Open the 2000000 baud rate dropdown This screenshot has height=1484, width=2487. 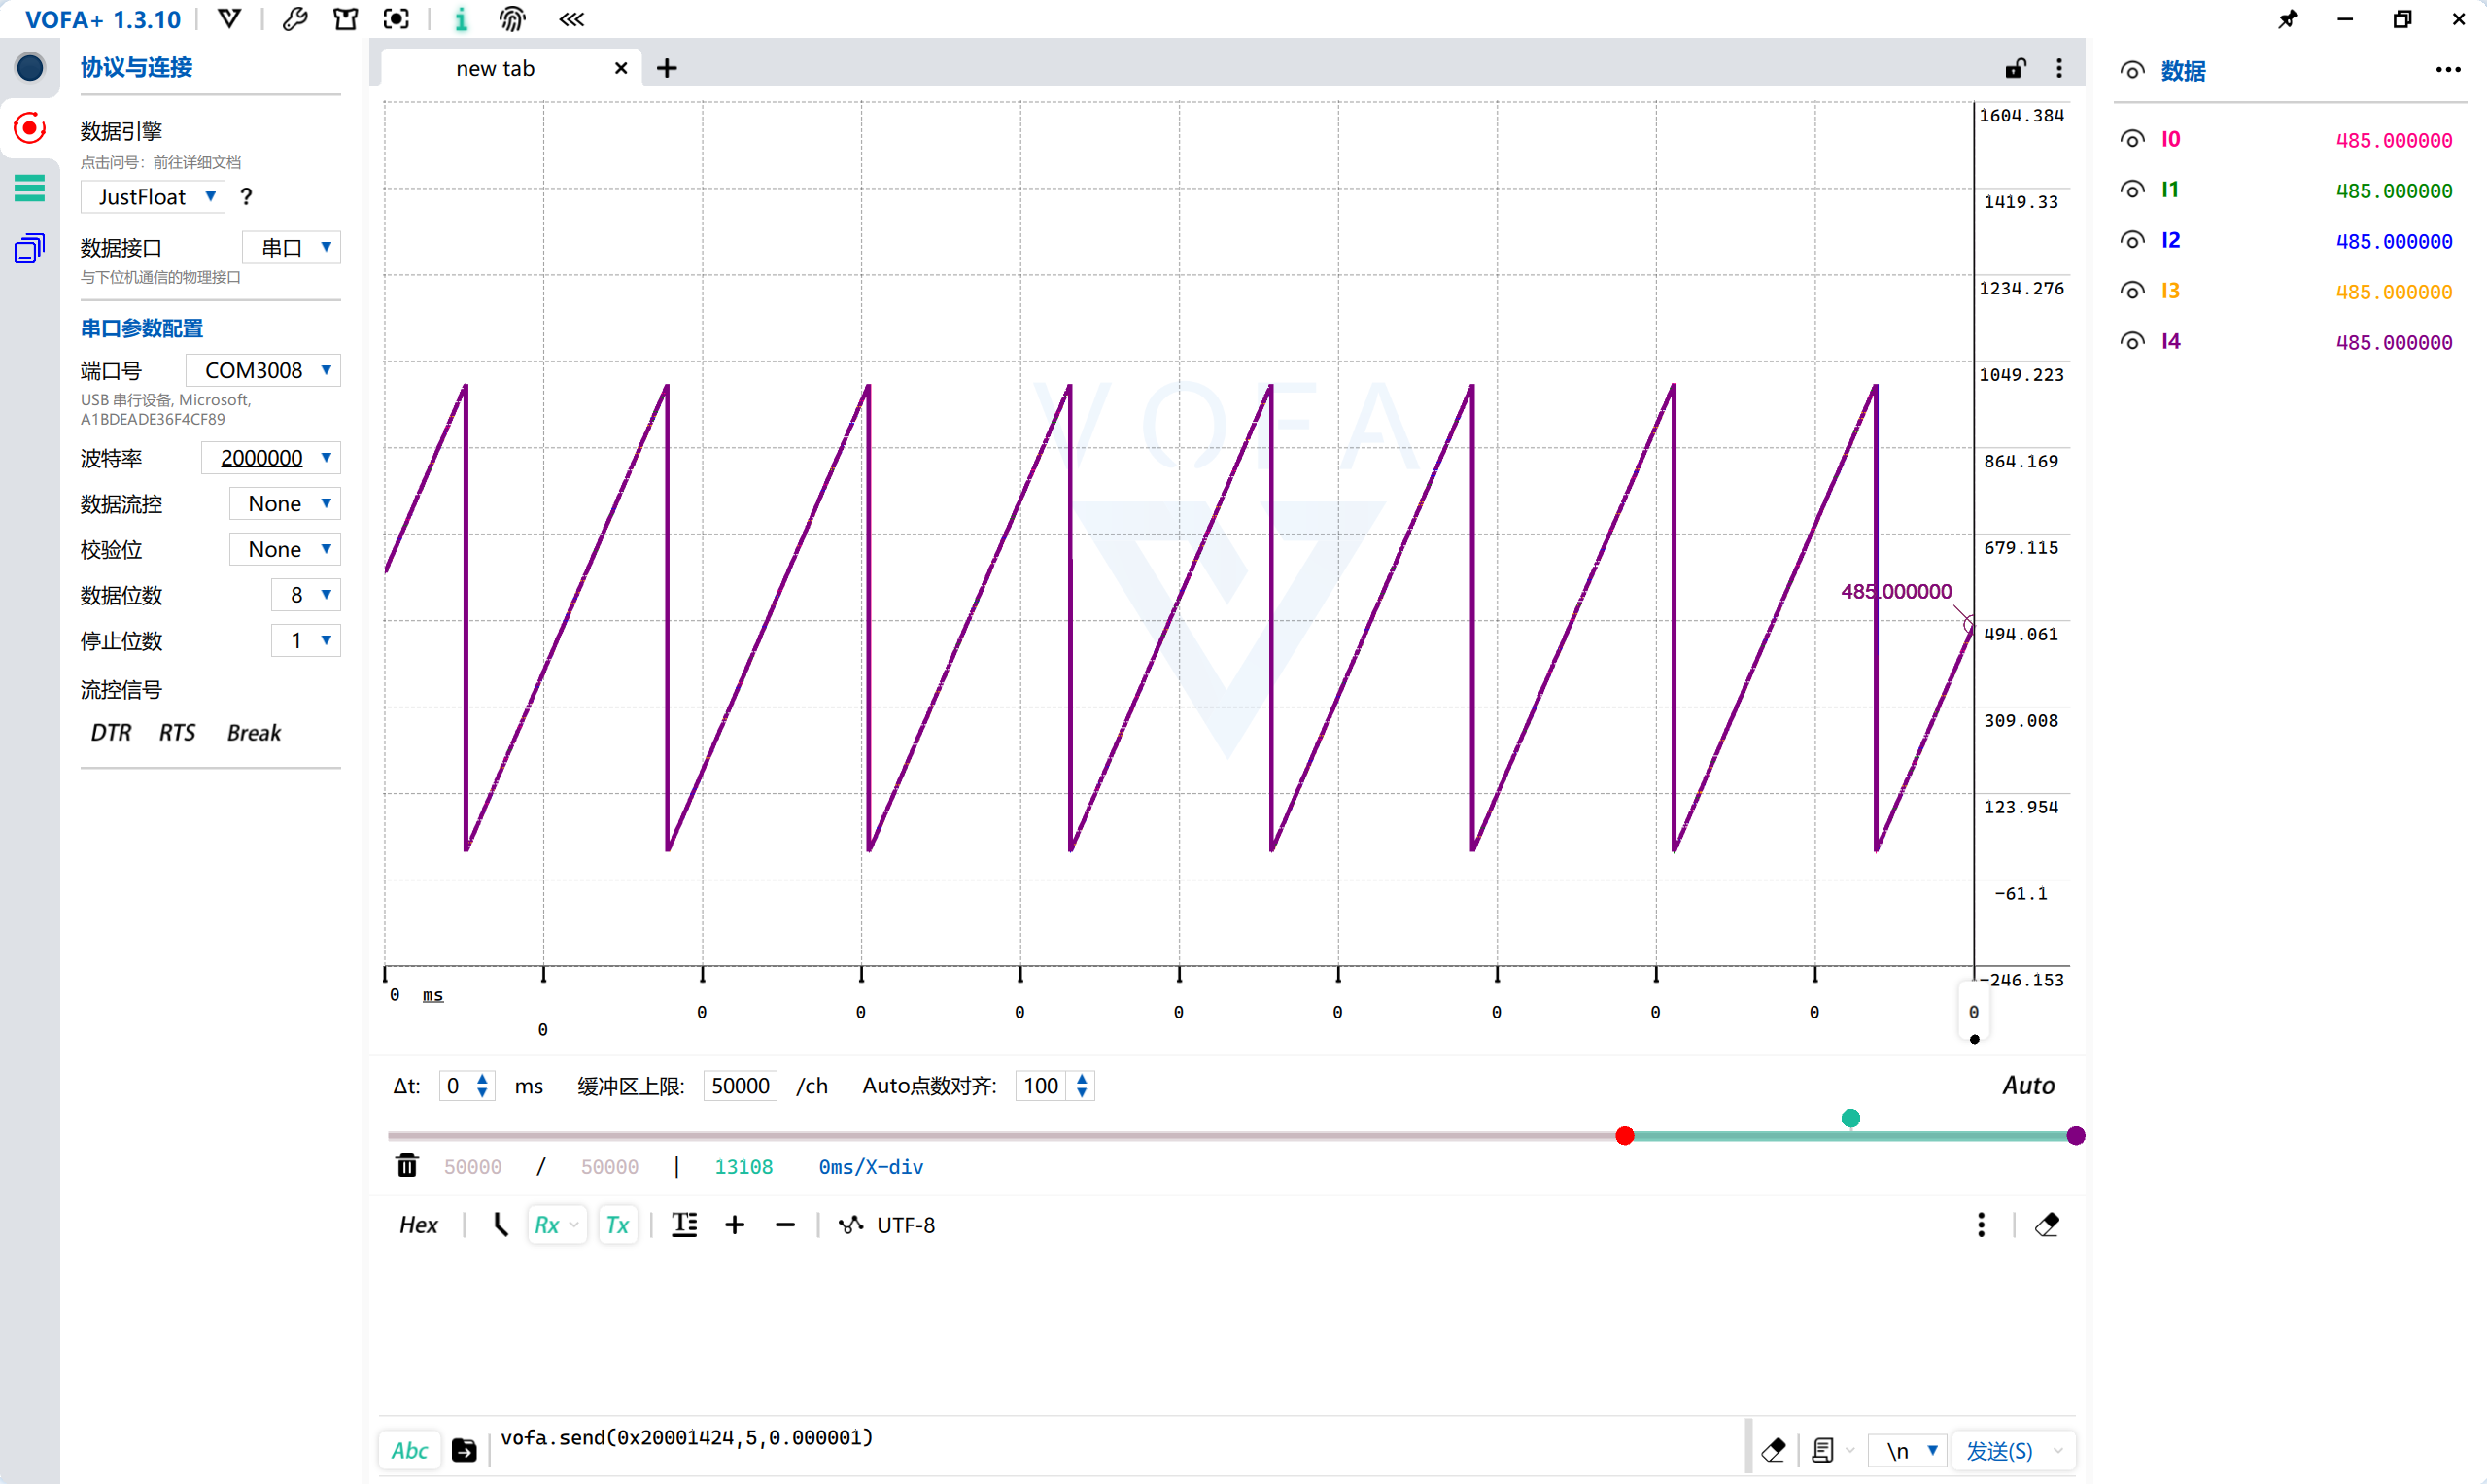tap(270, 458)
